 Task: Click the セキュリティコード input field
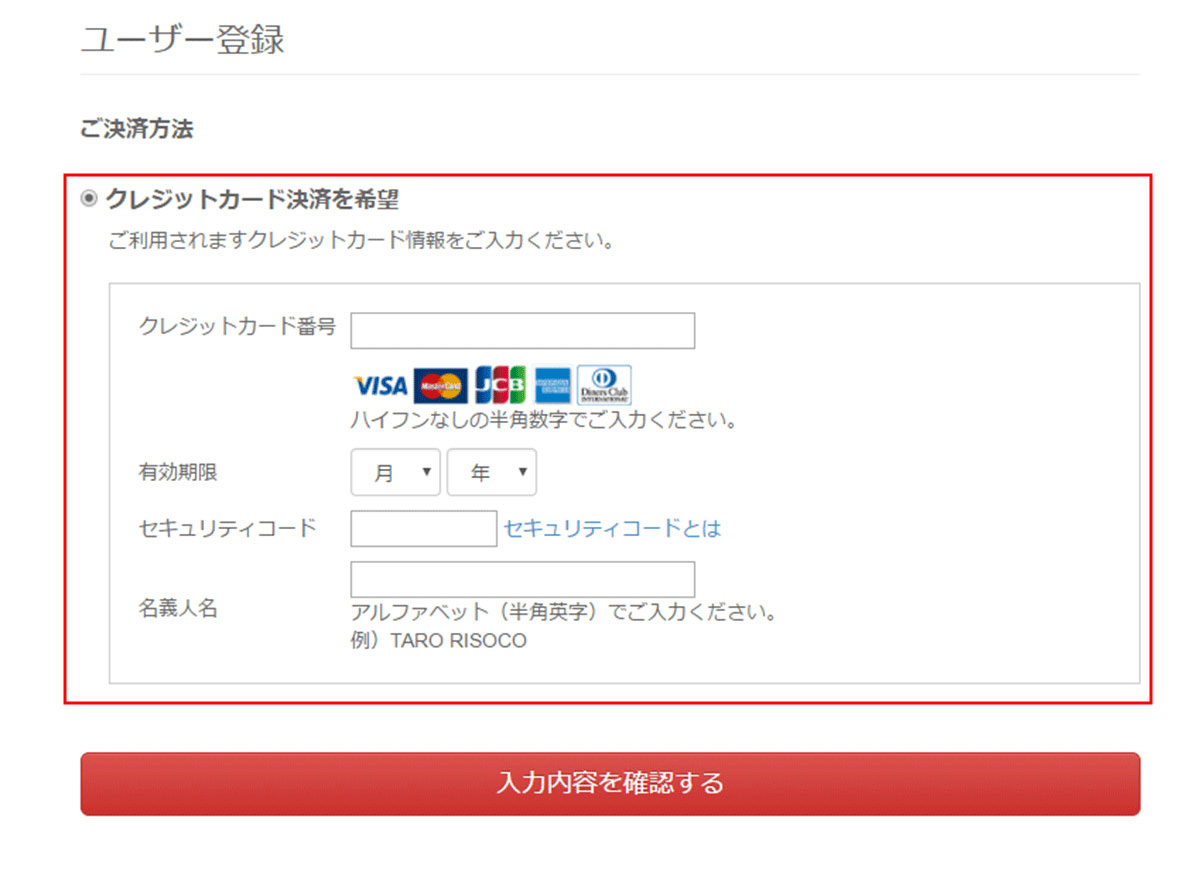[x=424, y=529]
